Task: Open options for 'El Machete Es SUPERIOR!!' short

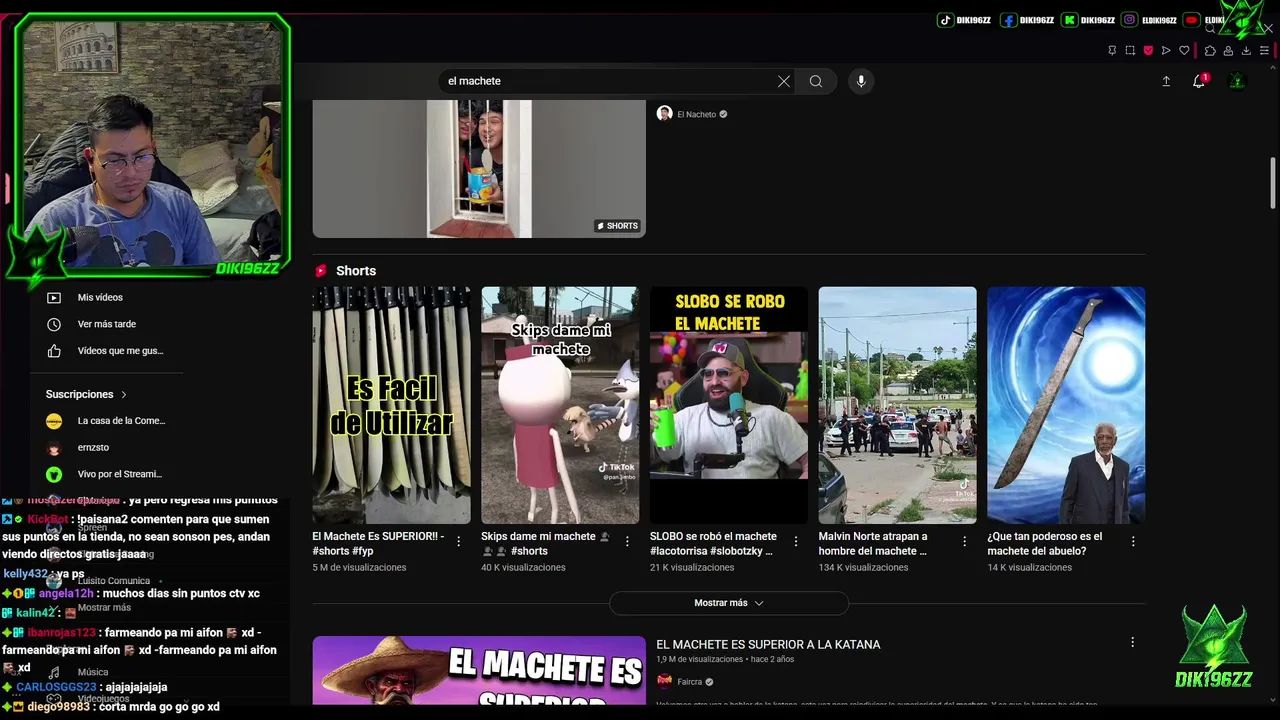Action: [x=459, y=541]
